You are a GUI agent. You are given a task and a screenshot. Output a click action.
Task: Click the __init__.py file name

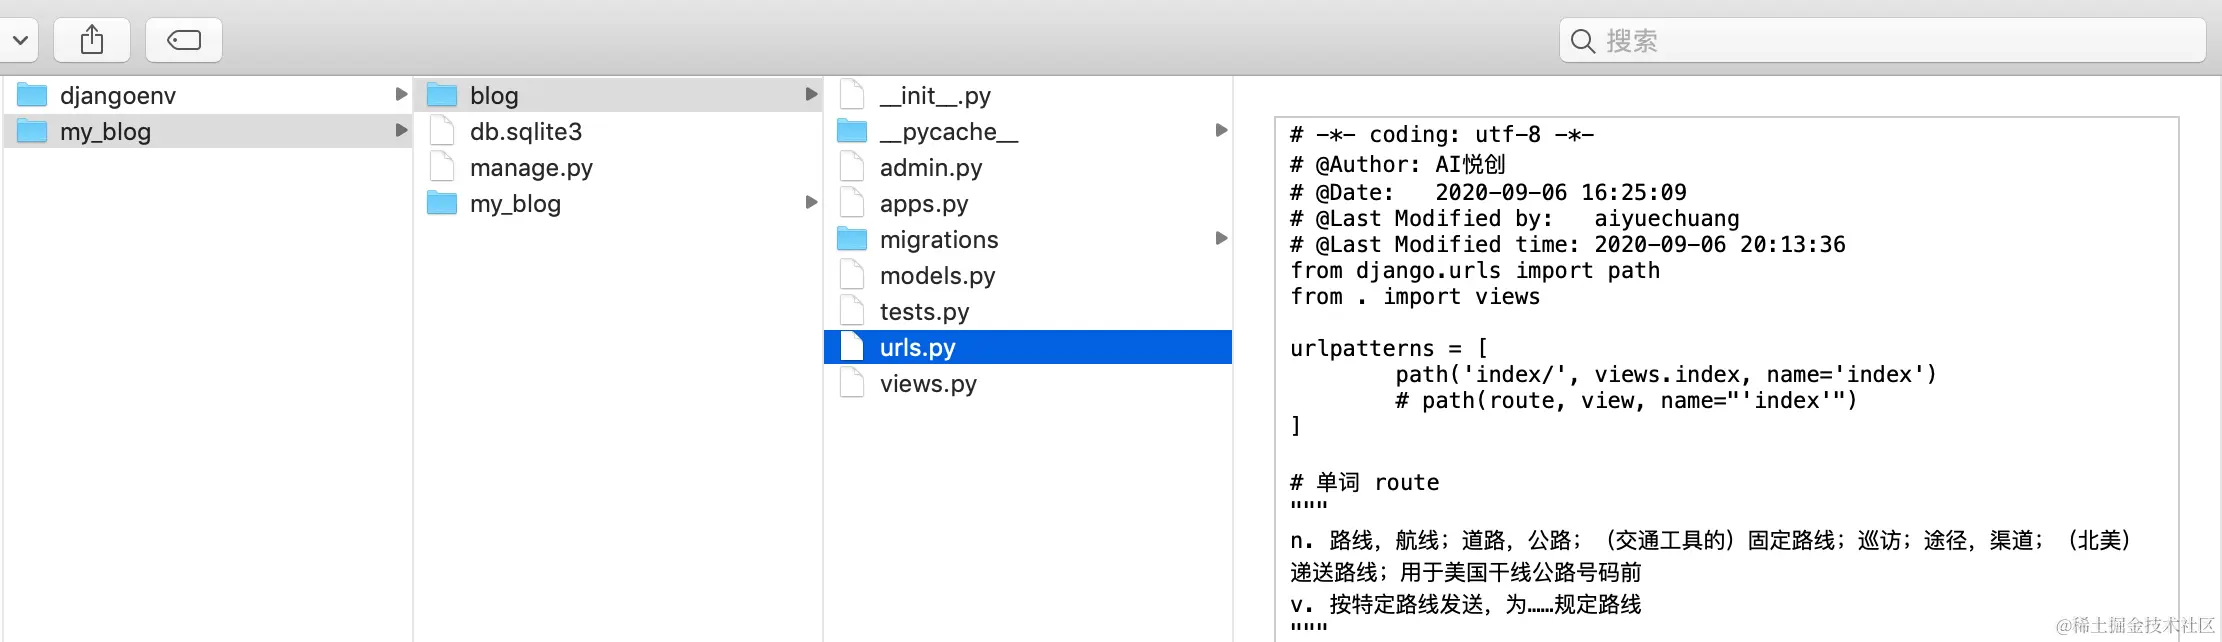[x=935, y=96]
